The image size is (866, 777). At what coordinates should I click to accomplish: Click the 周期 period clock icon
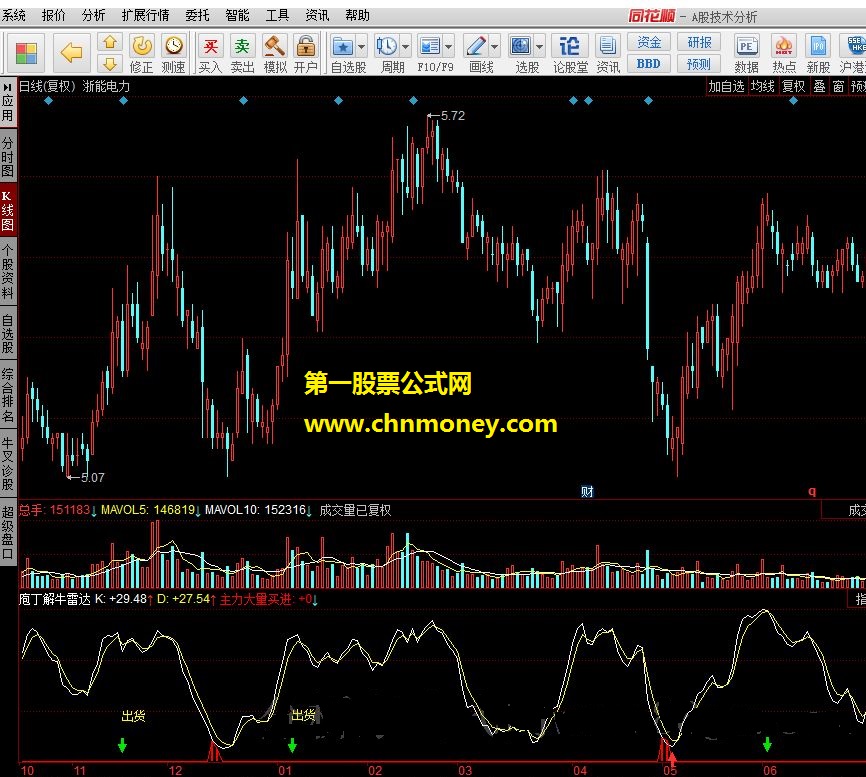tap(387, 46)
